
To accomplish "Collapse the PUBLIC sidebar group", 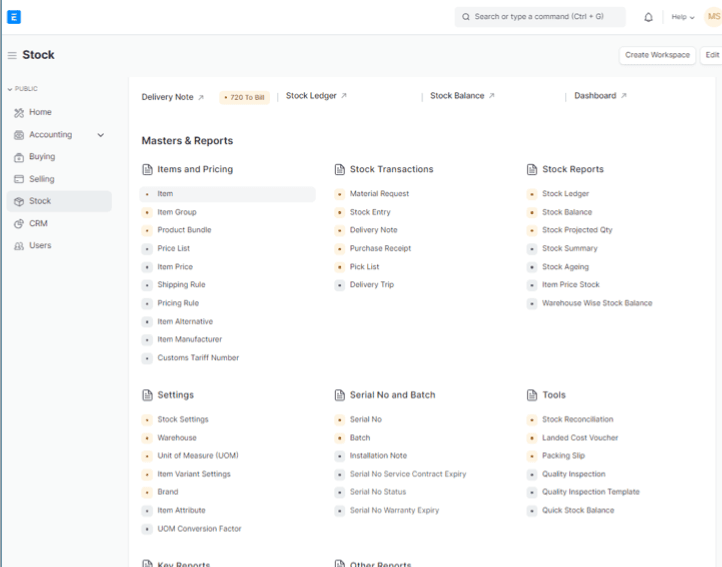I will pos(23,89).
